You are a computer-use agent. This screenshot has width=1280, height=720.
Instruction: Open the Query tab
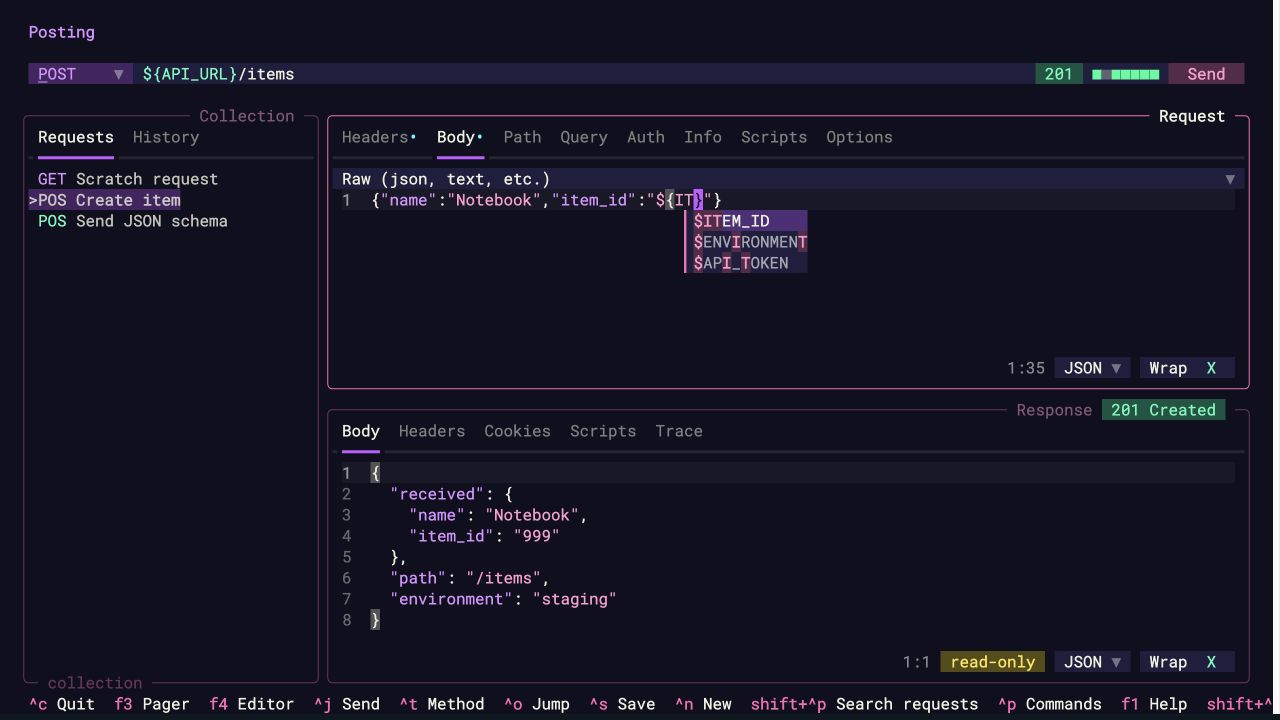tap(584, 137)
